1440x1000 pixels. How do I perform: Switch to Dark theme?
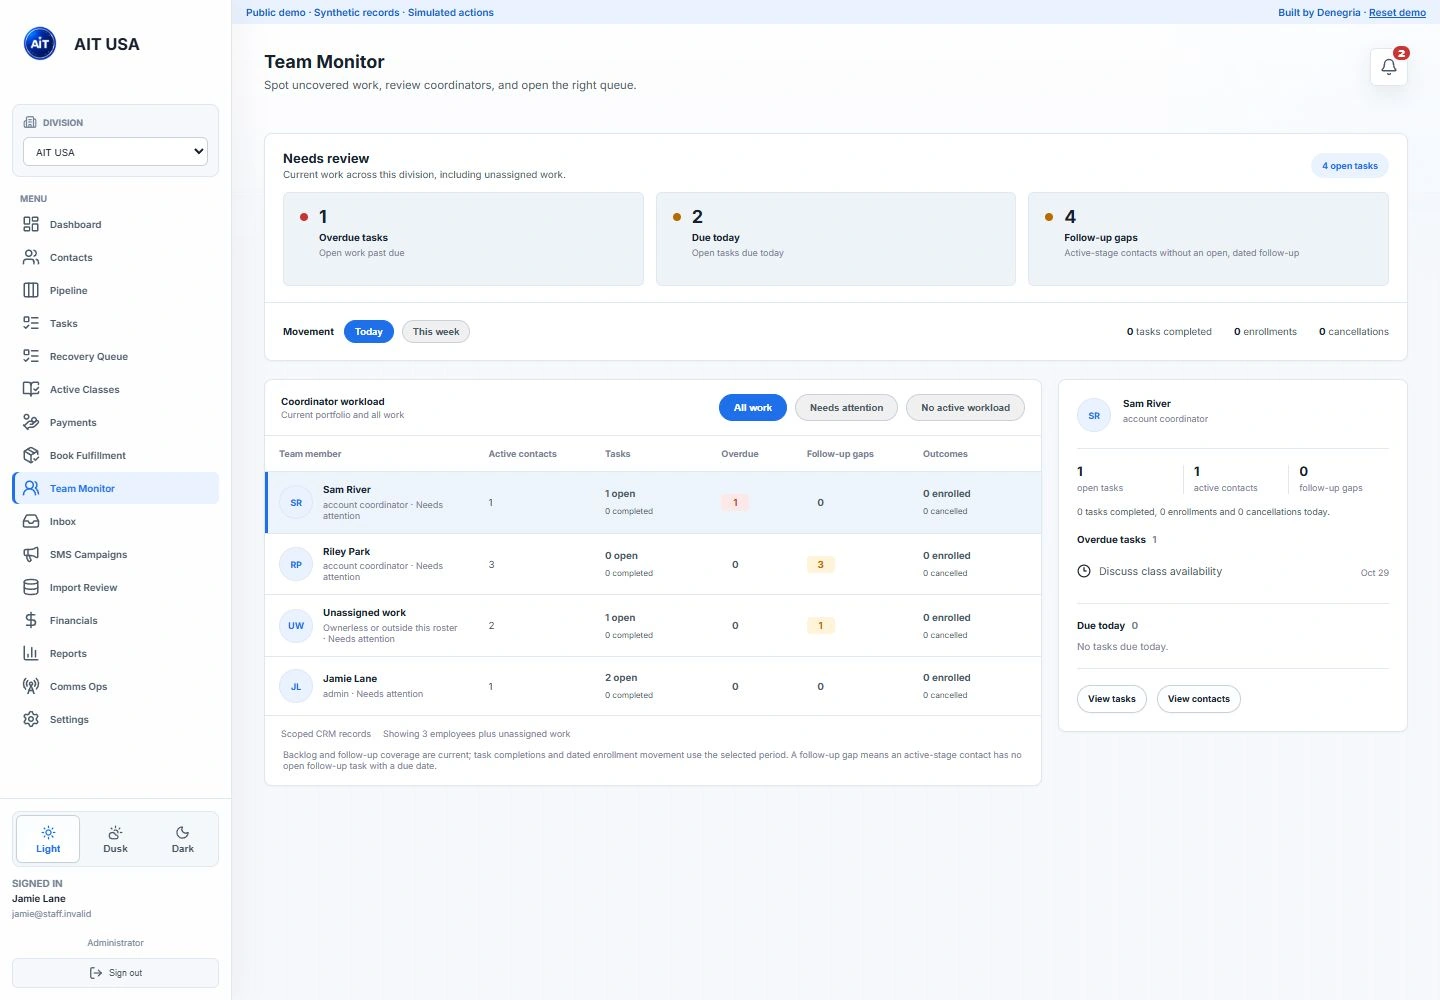(183, 839)
